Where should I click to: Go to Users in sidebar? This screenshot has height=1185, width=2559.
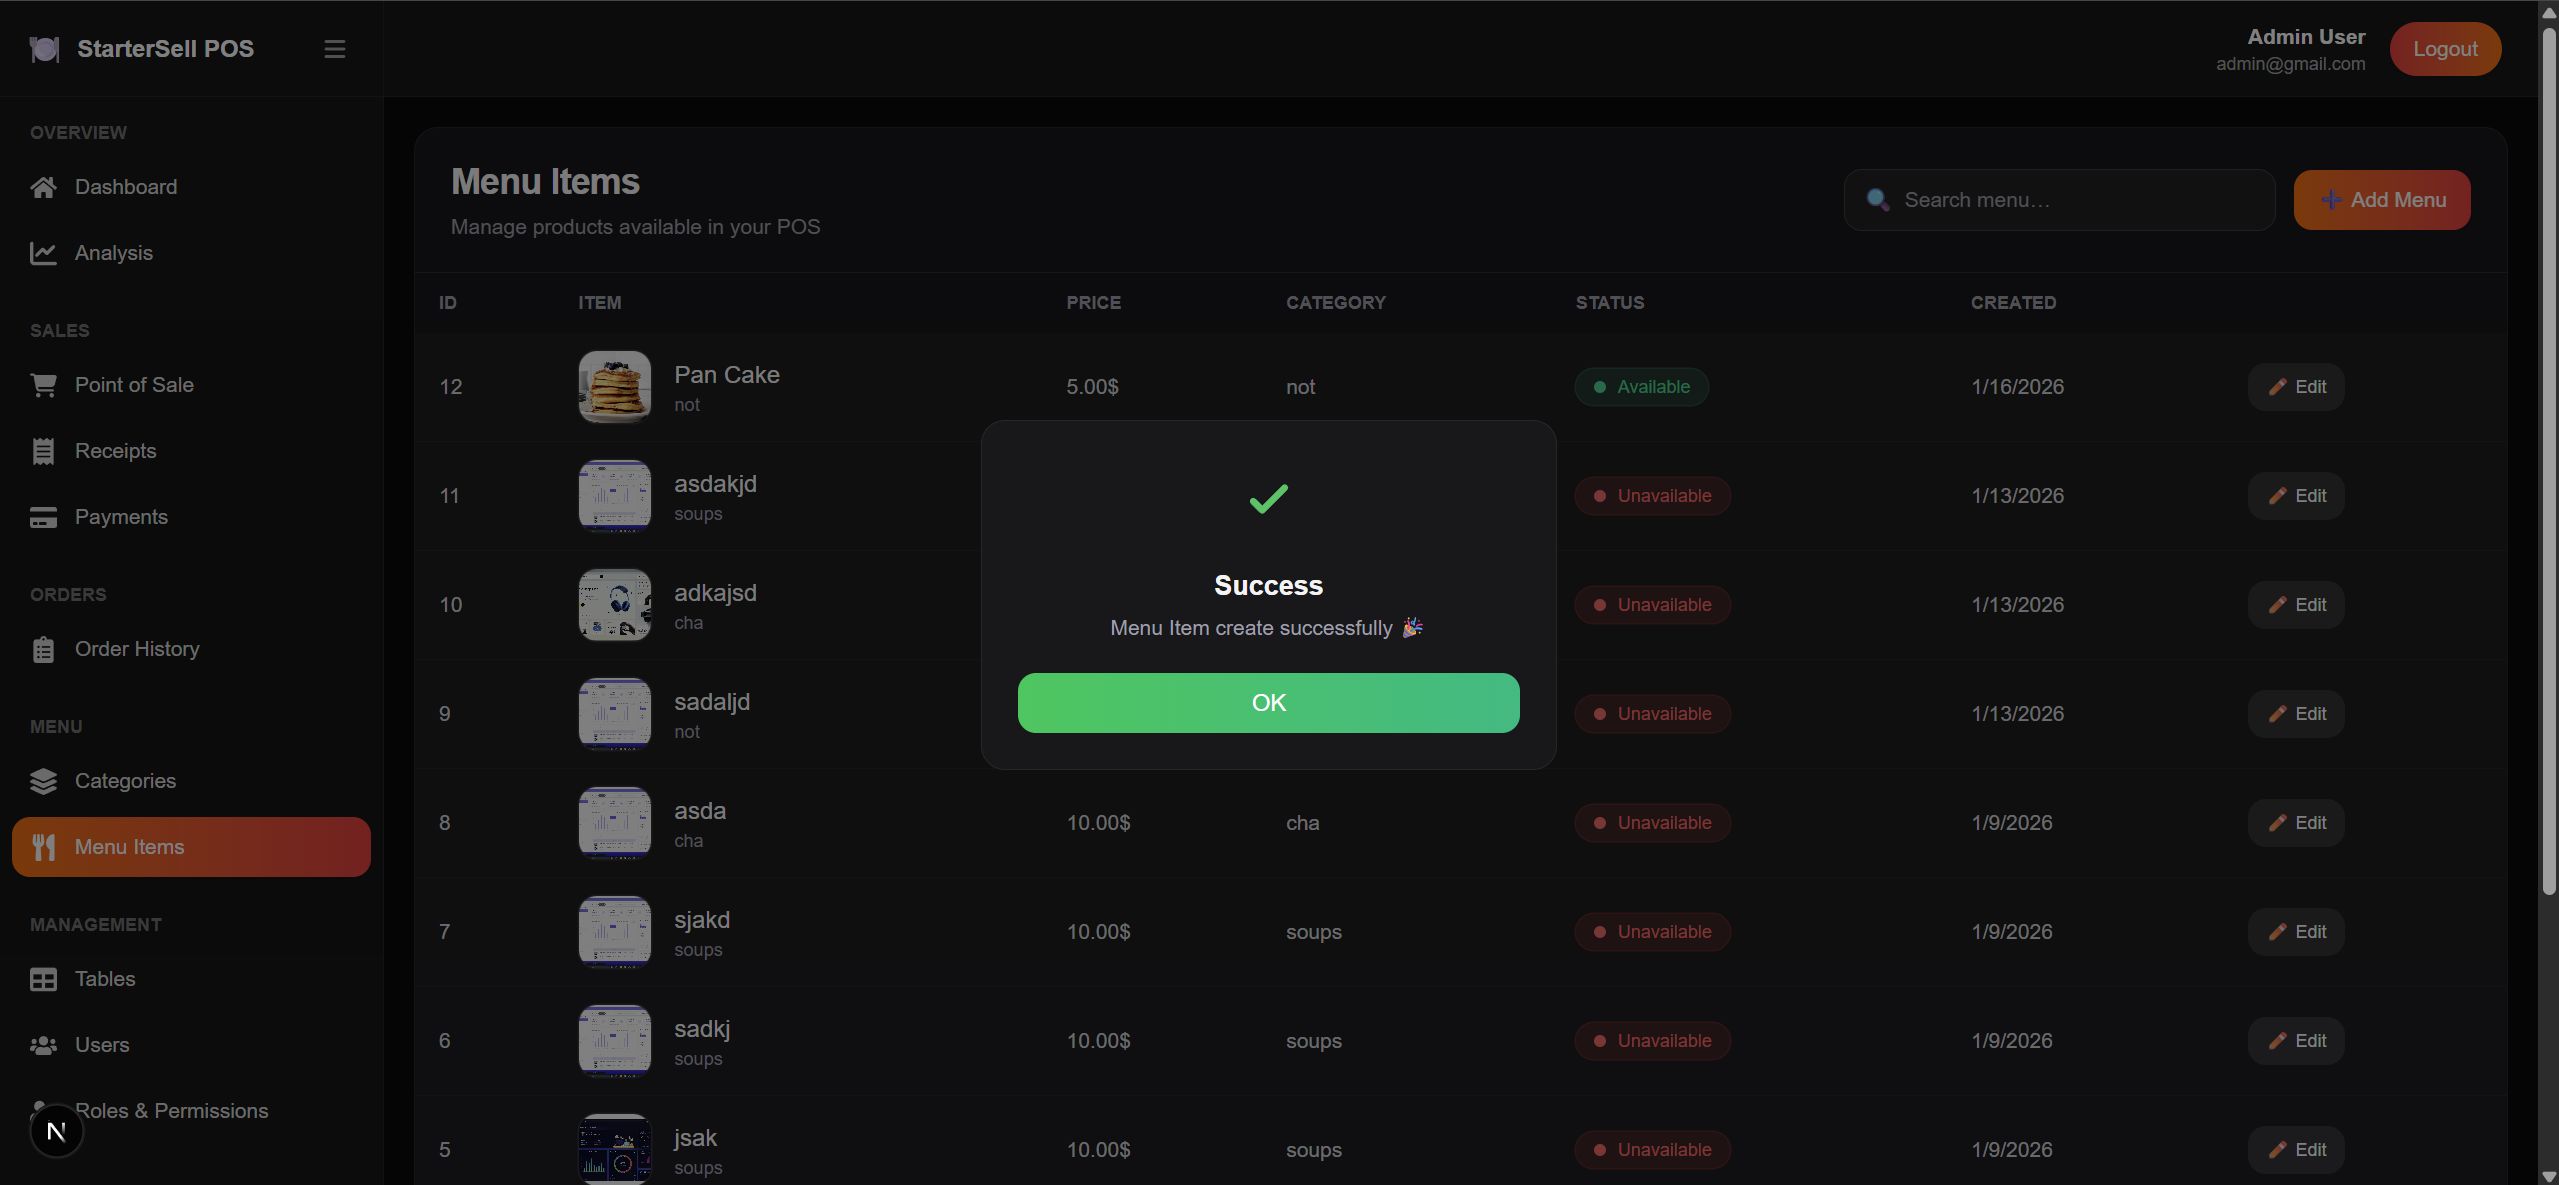101,1045
